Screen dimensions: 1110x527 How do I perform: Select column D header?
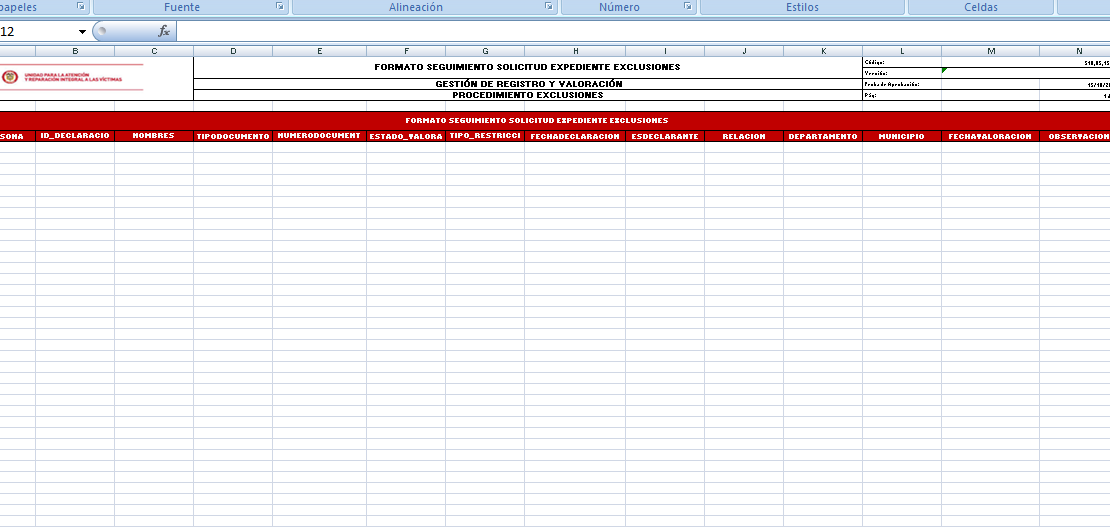pos(233,51)
